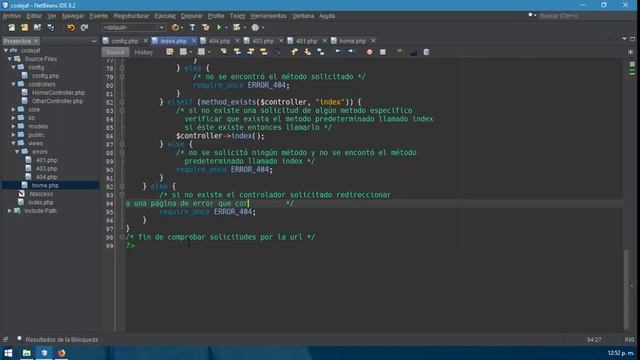Switch to the home.php editor tab
This screenshot has width=640, height=360.
point(352,41)
